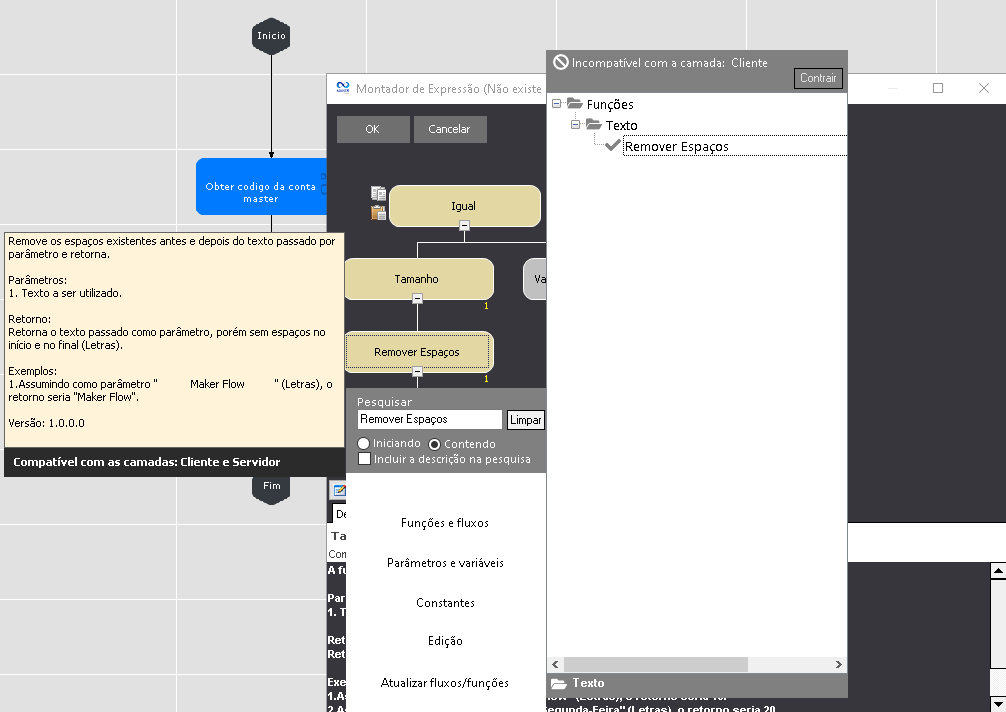1006x712 pixels.
Task: Open the Parâmetros e variáveis section
Action: coord(445,563)
